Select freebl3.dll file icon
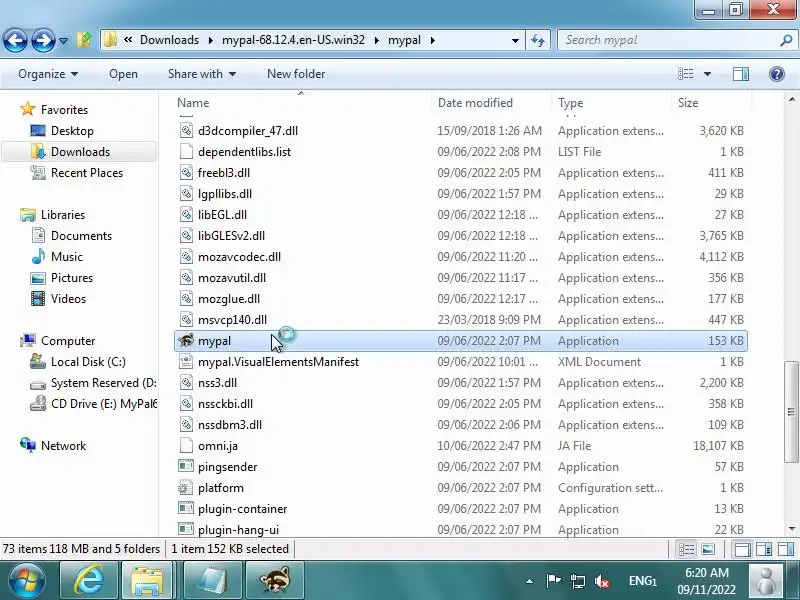 pyautogui.click(x=186, y=172)
